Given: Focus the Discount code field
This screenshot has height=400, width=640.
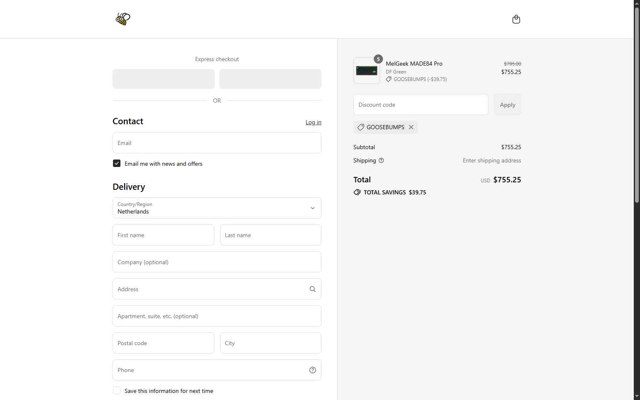Looking at the screenshot, I should 421,104.
